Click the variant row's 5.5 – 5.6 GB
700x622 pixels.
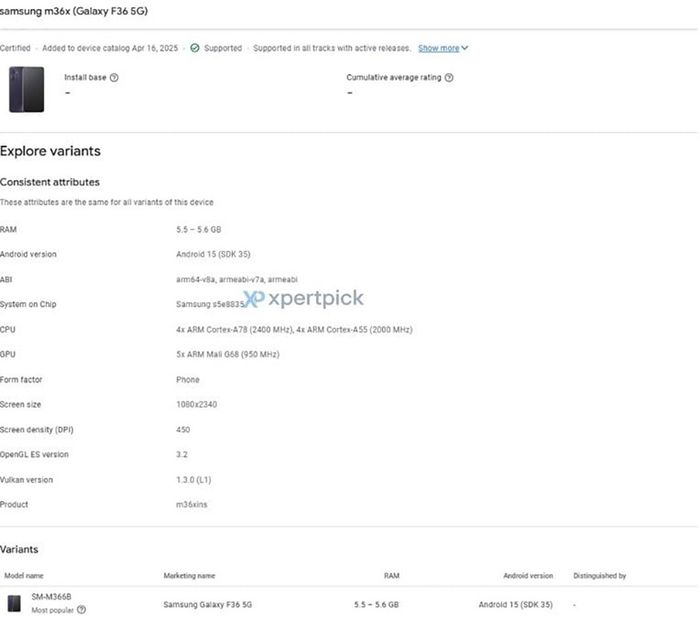[376, 605]
